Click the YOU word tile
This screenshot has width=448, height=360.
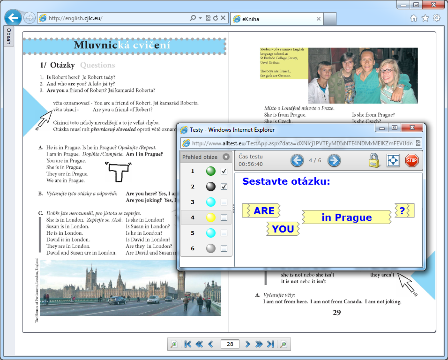(283, 229)
